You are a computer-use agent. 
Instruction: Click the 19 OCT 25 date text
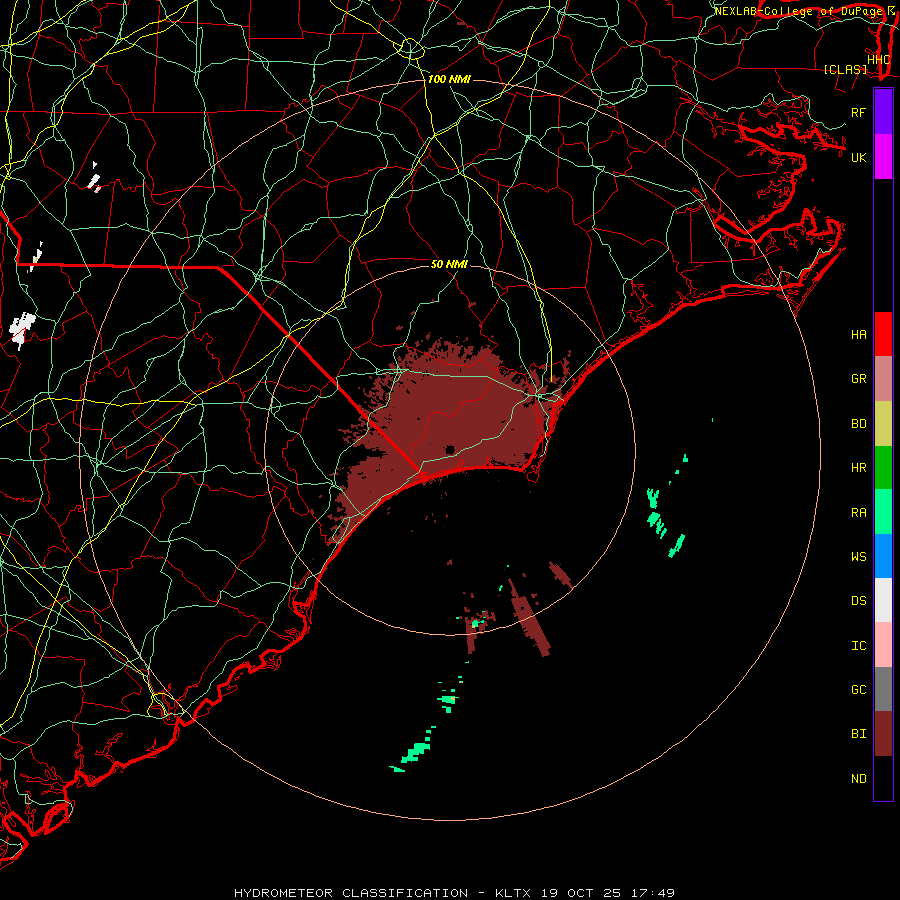click(581, 893)
